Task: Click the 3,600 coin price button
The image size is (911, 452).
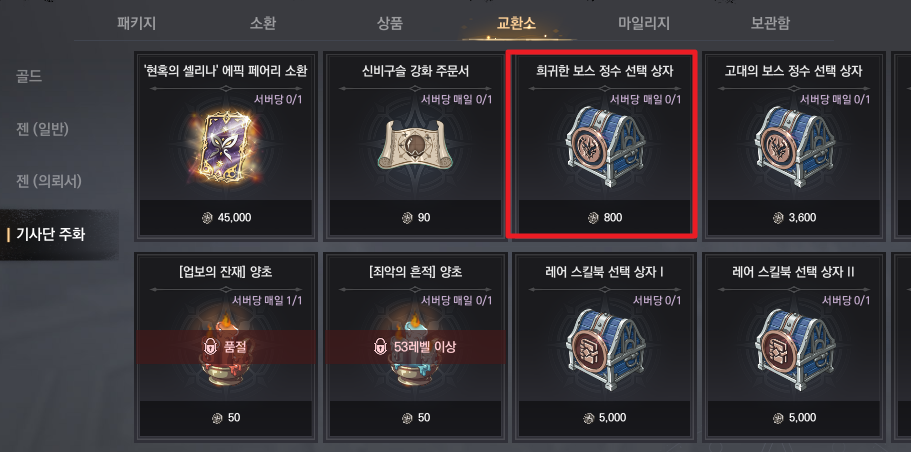Action: [x=794, y=218]
